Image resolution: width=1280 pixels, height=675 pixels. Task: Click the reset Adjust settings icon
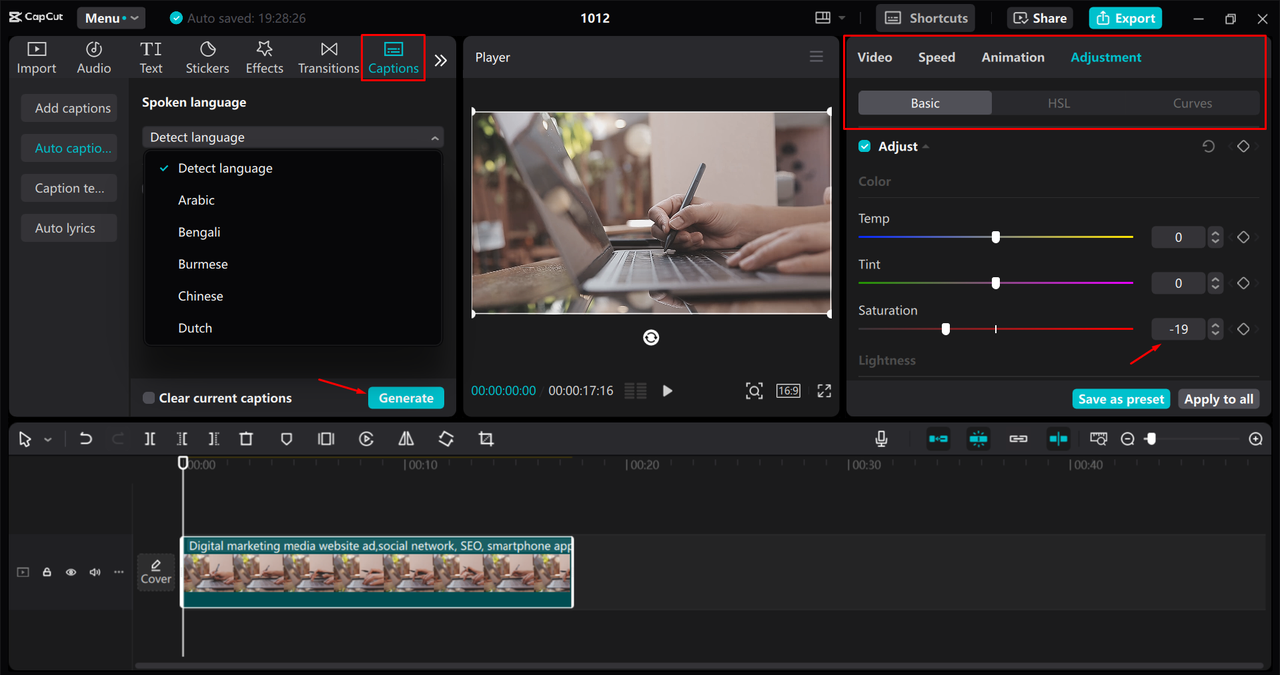[1208, 146]
